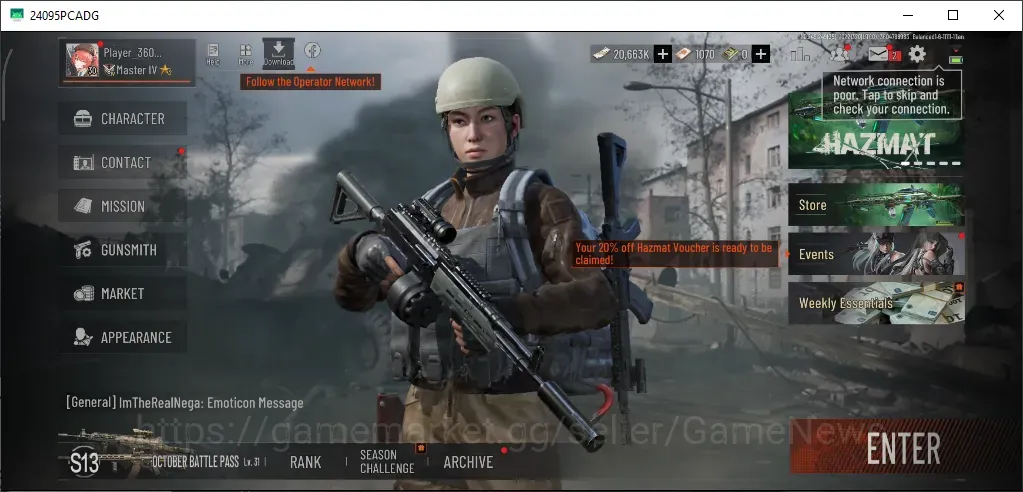The image size is (1023, 492).
Task: Click the 24095PCADG window app icon
Action: [x=17, y=15]
